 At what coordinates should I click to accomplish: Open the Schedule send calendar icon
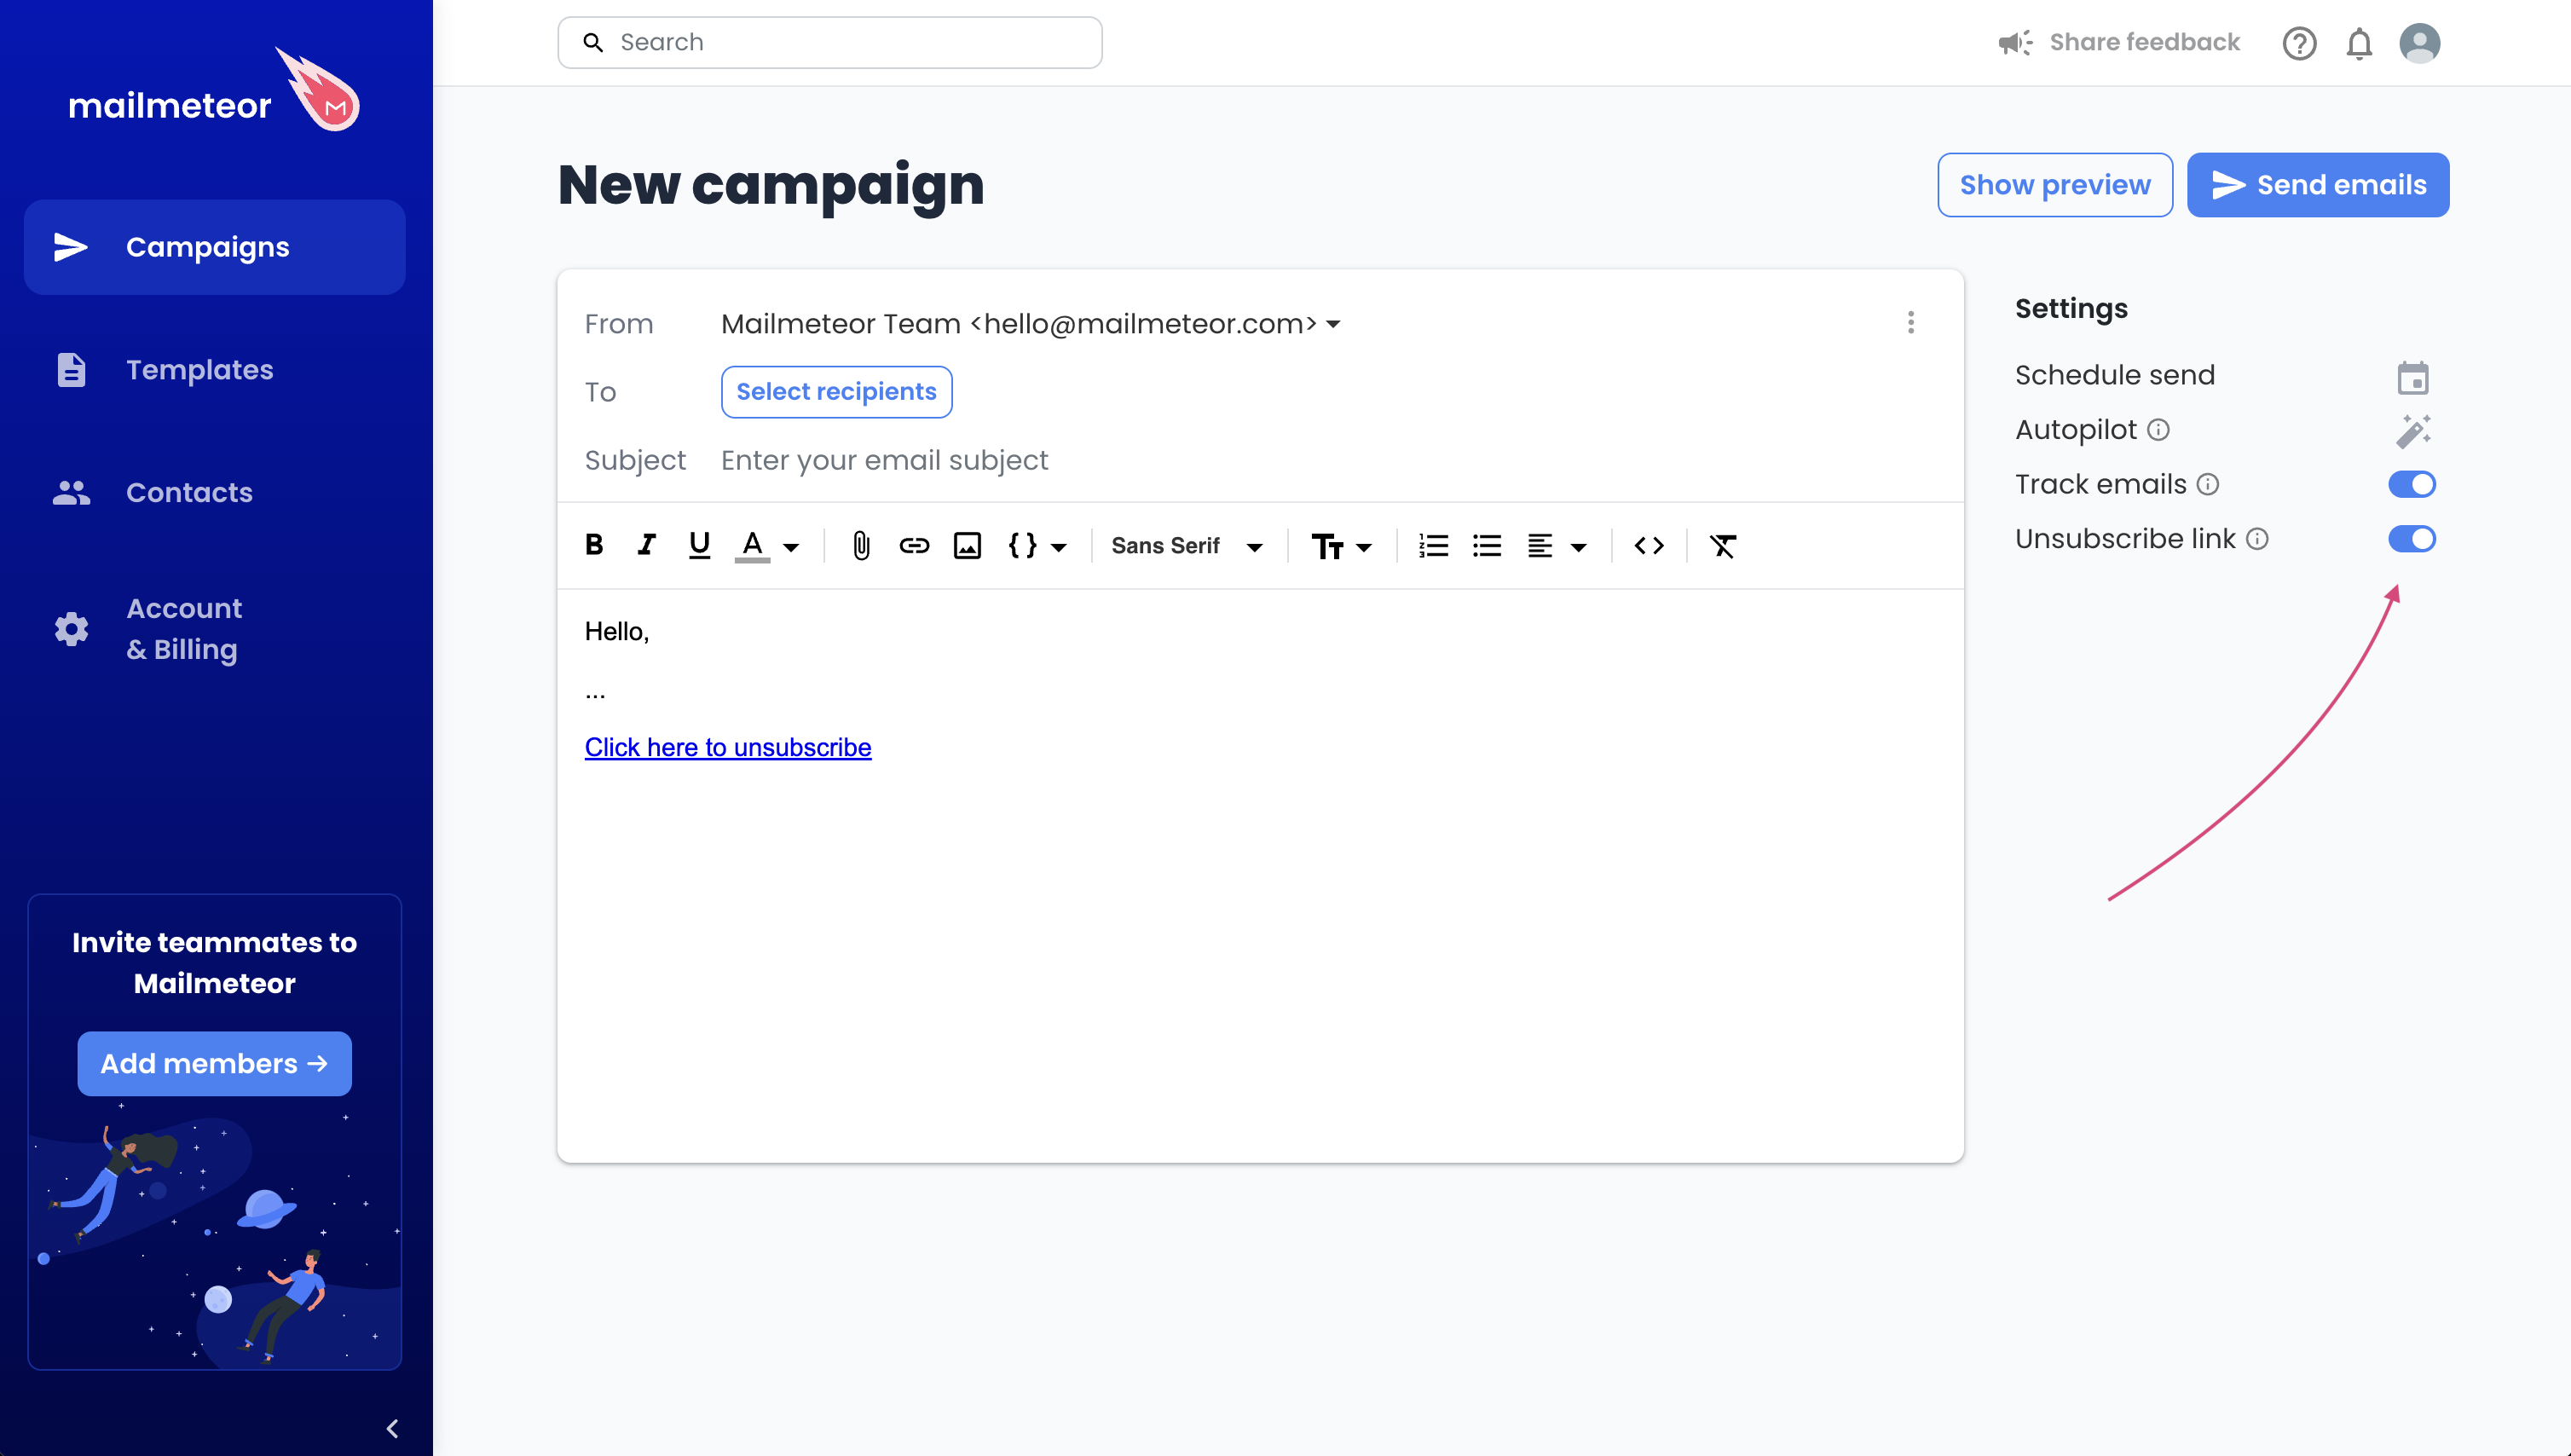(2413, 378)
